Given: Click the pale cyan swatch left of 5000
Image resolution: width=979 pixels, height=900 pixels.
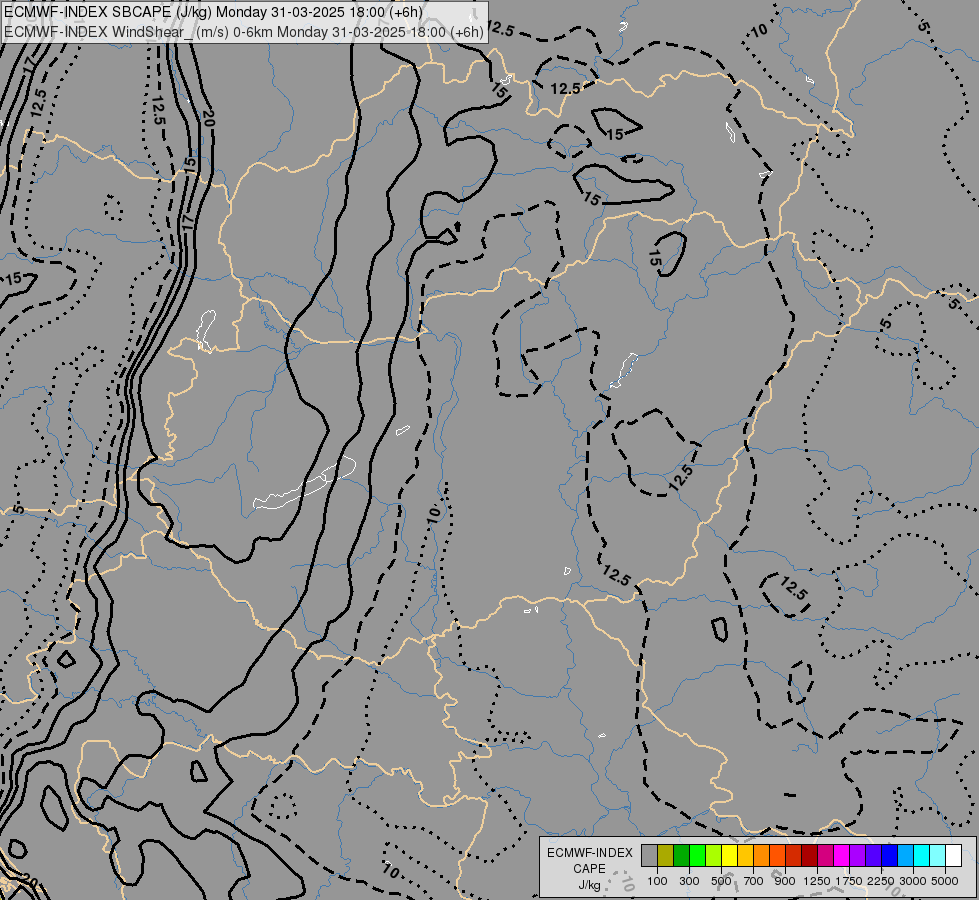Looking at the screenshot, I should pos(937,855).
